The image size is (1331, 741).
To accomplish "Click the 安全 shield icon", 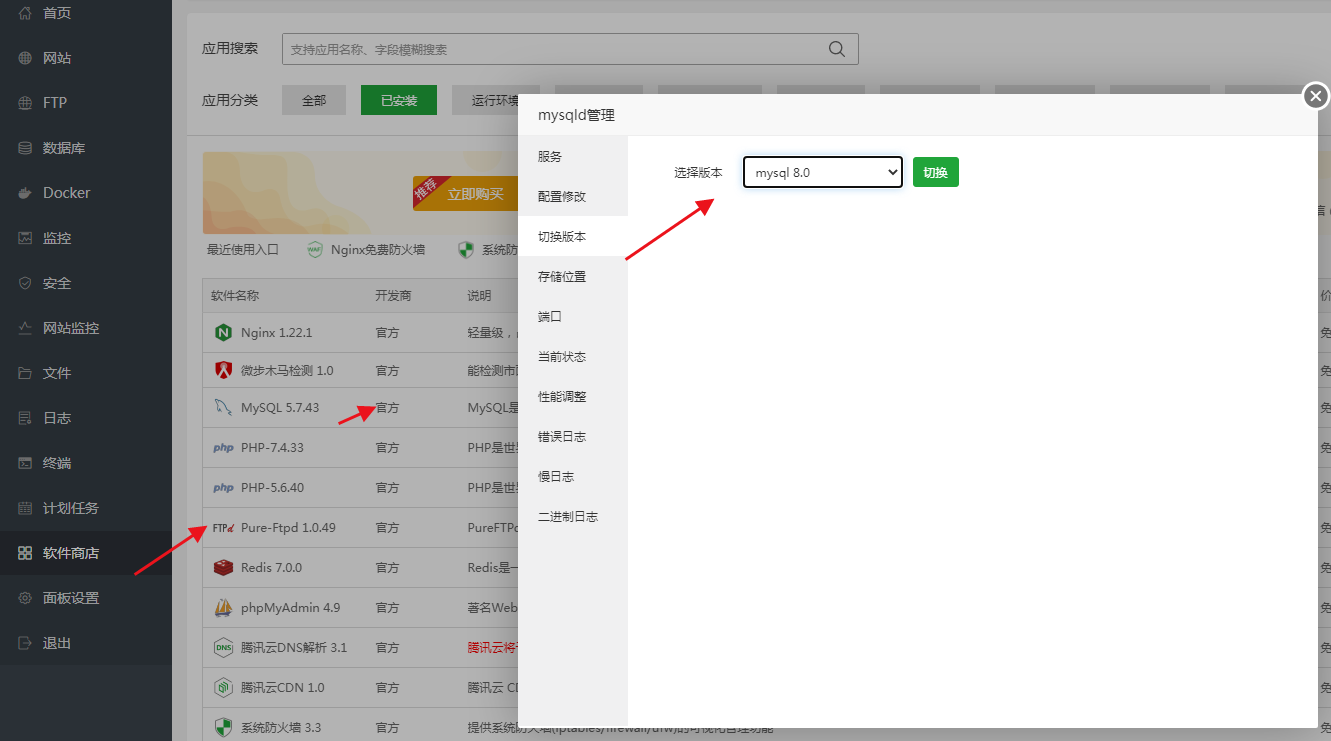I will click(x=25, y=283).
